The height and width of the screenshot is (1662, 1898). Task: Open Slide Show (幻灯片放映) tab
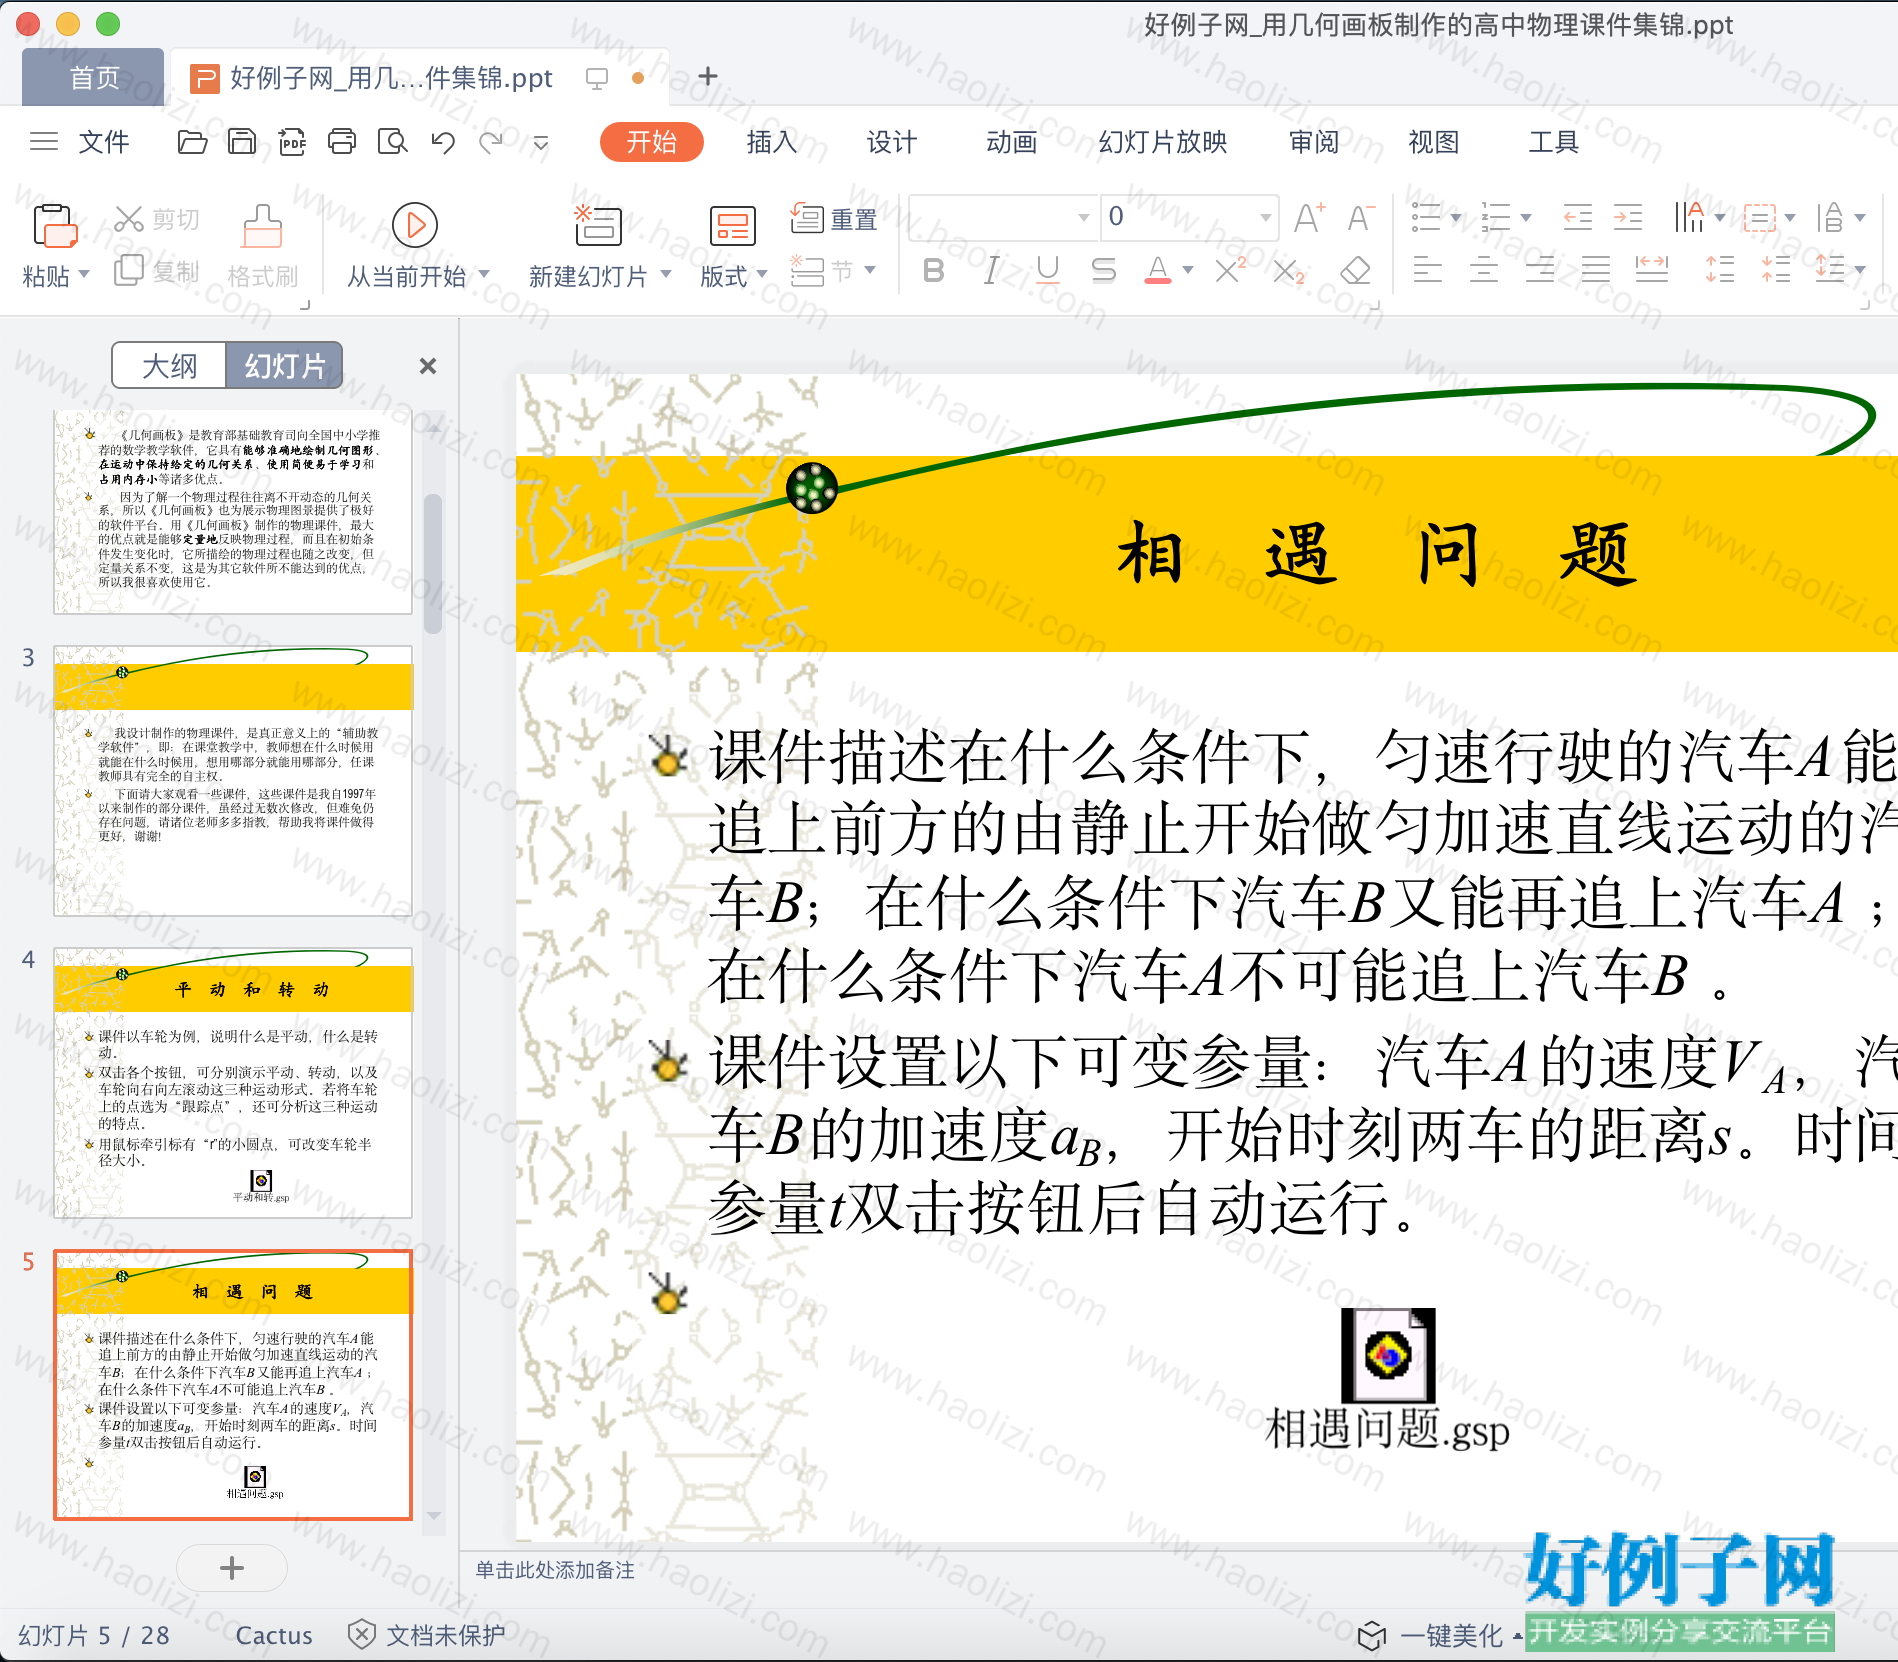click(1163, 142)
